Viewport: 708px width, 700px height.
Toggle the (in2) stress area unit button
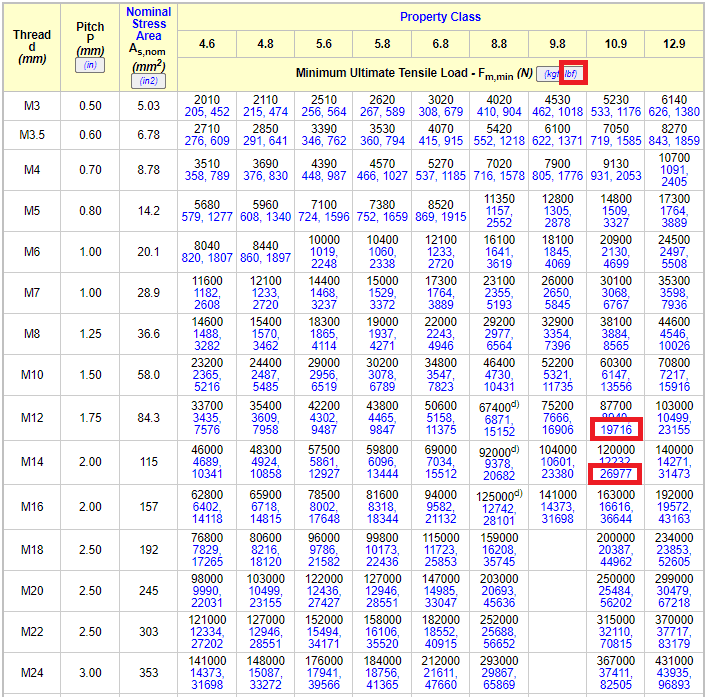pyautogui.click(x=148, y=81)
